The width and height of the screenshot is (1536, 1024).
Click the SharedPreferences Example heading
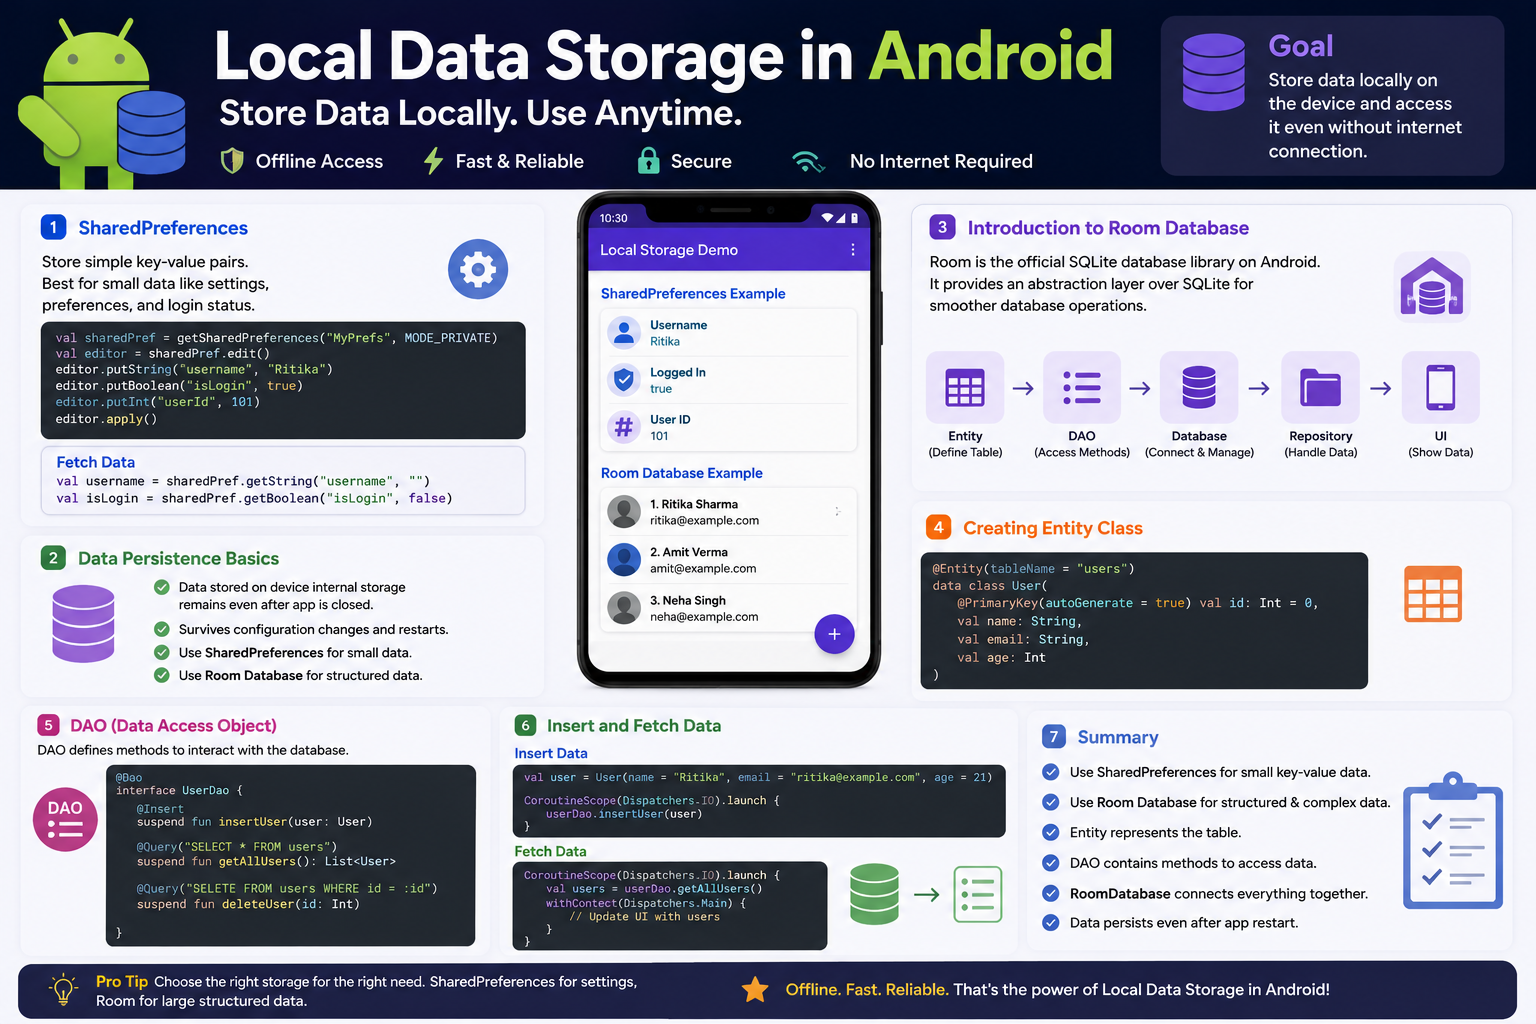coord(693,294)
